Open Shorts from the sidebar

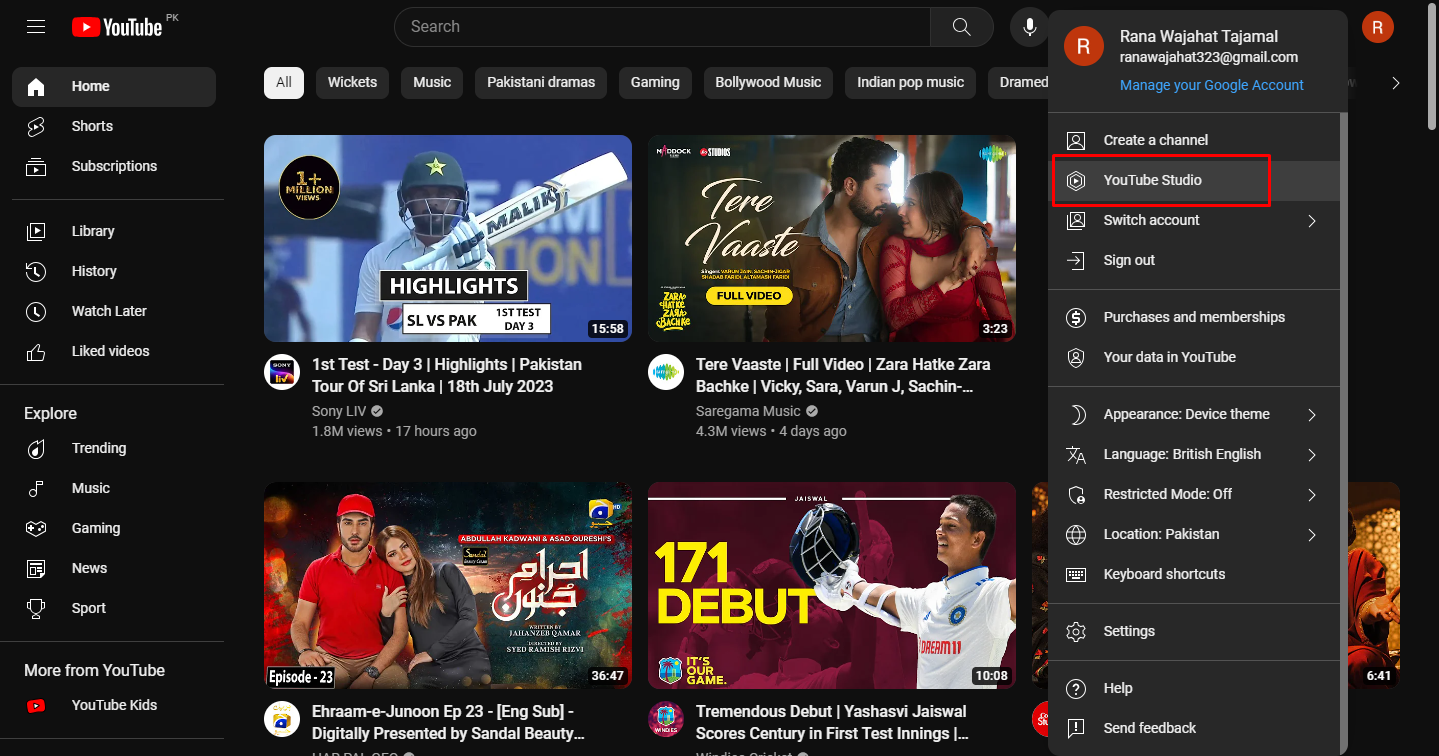pyautogui.click(x=114, y=127)
